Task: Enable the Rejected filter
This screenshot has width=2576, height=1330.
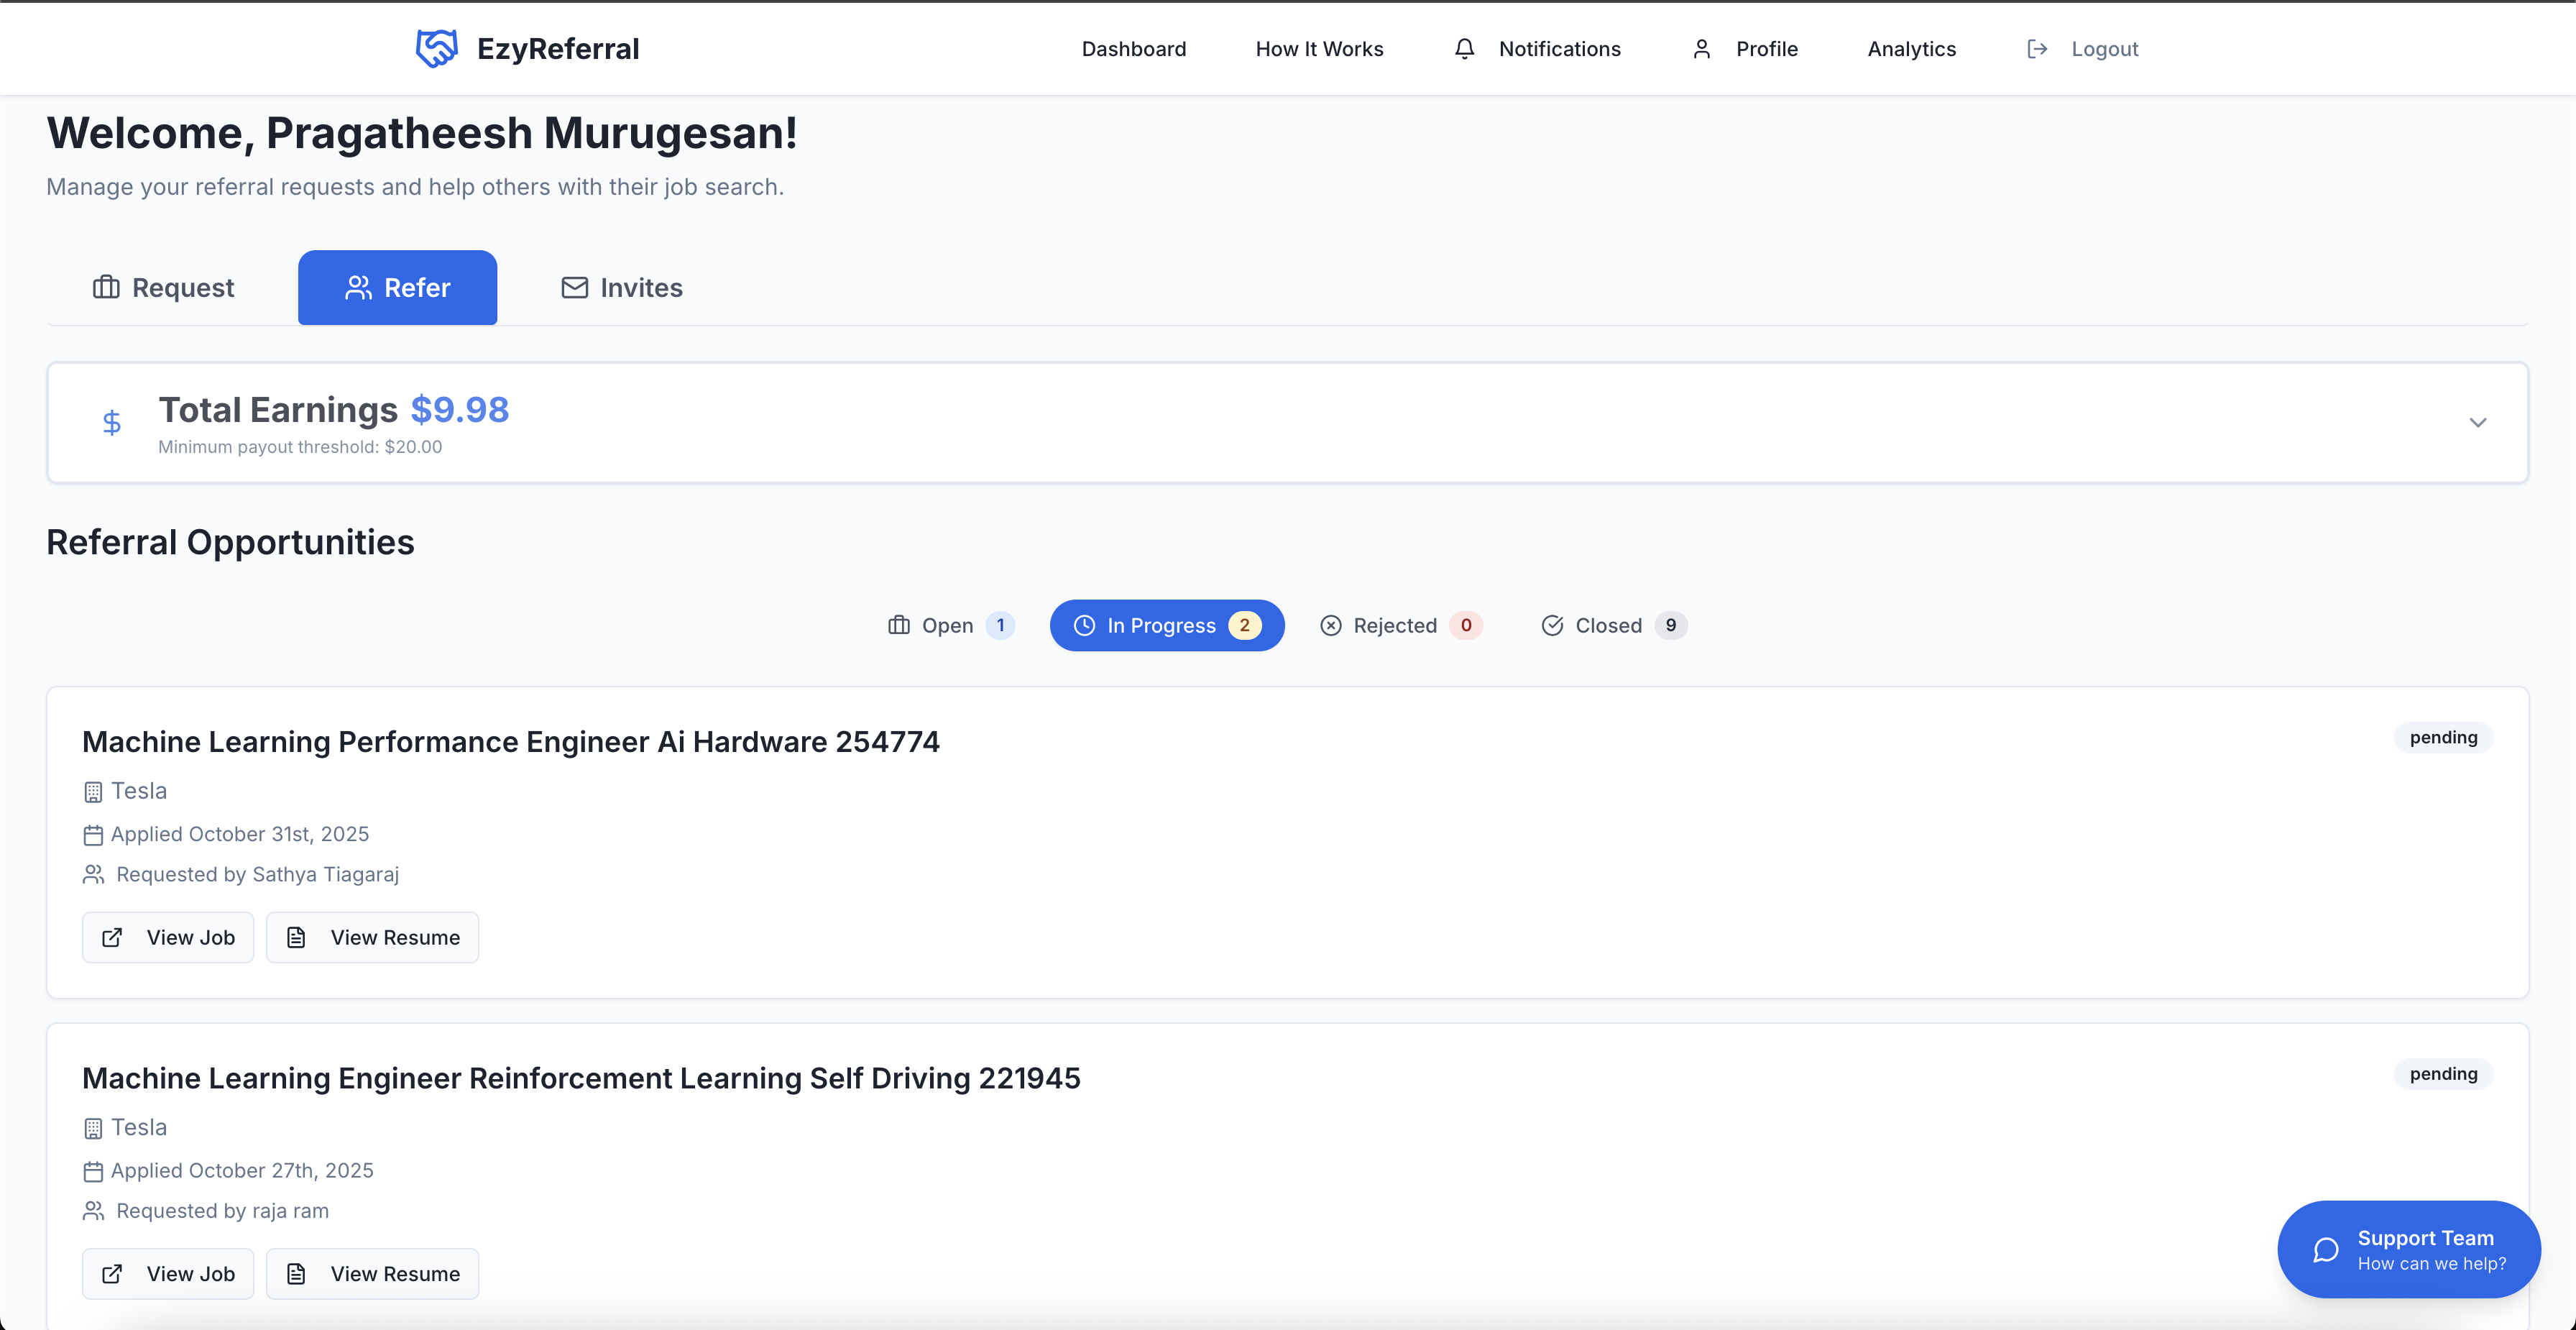Action: [x=1399, y=625]
